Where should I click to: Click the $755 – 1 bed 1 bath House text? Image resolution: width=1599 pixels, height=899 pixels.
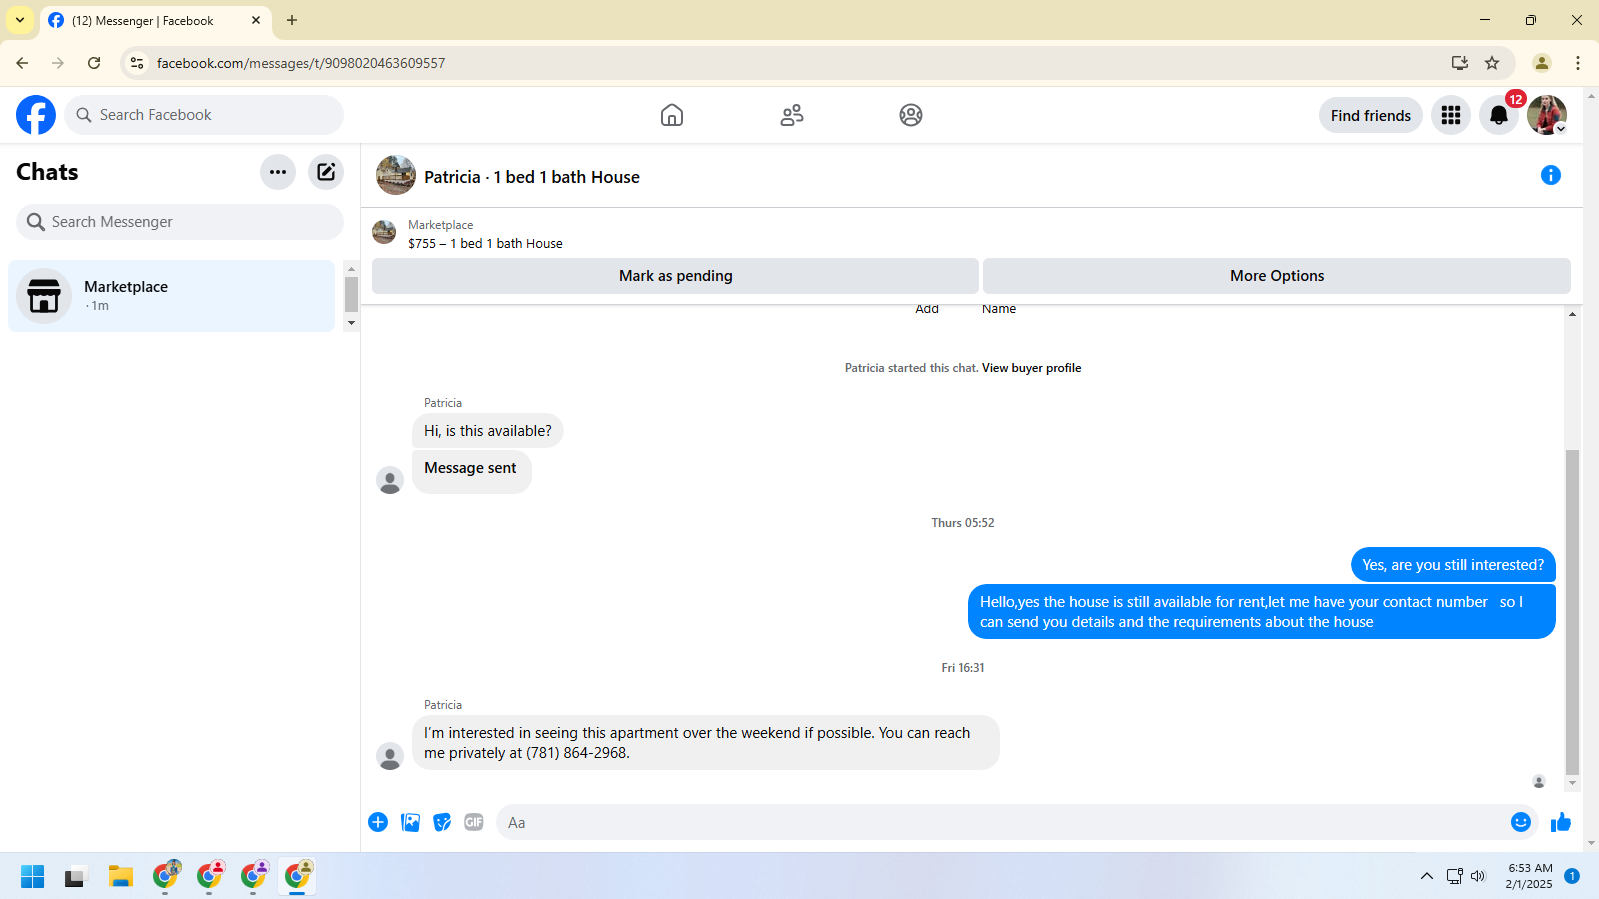click(485, 243)
